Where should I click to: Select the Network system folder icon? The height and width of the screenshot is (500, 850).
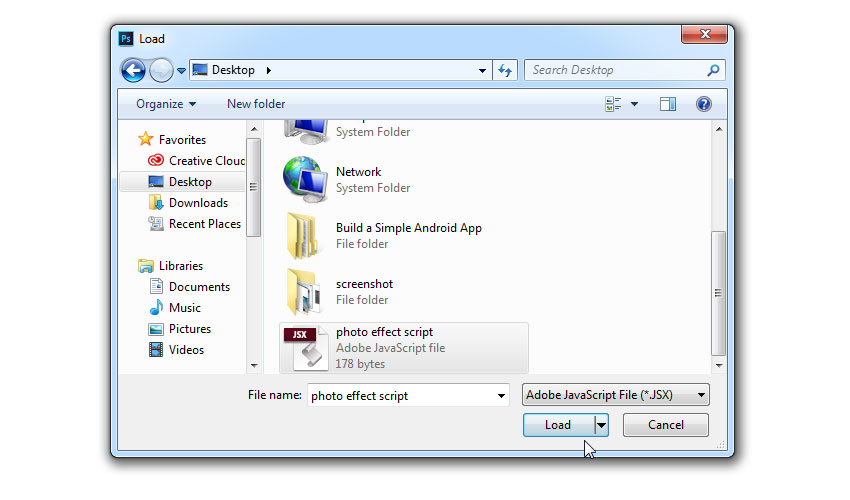click(305, 180)
